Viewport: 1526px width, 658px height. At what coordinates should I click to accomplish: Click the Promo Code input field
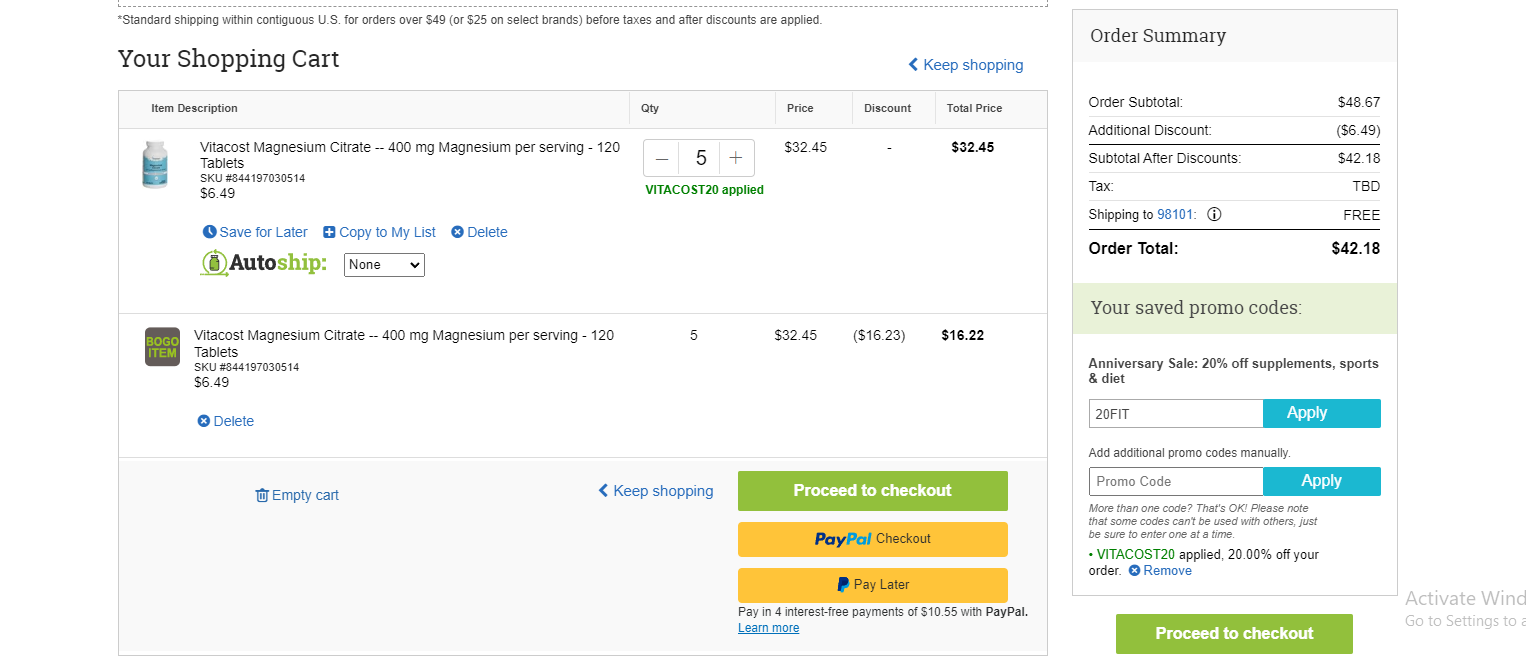coord(1176,481)
